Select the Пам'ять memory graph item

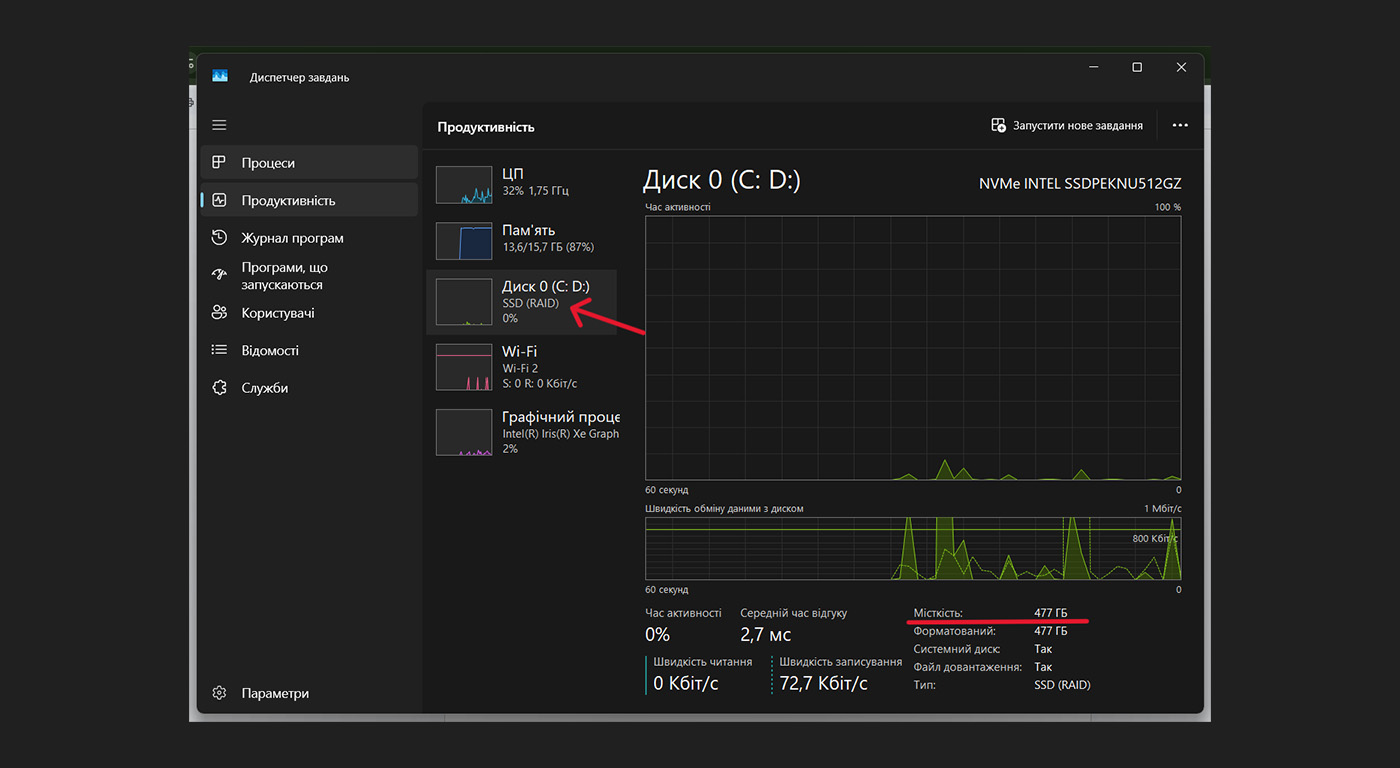[522, 241]
